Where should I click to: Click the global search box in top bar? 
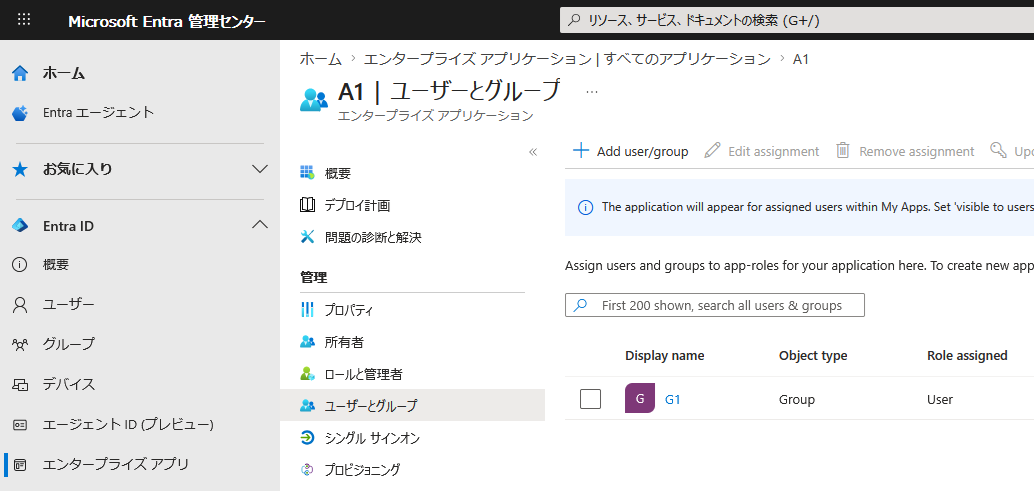pos(797,20)
